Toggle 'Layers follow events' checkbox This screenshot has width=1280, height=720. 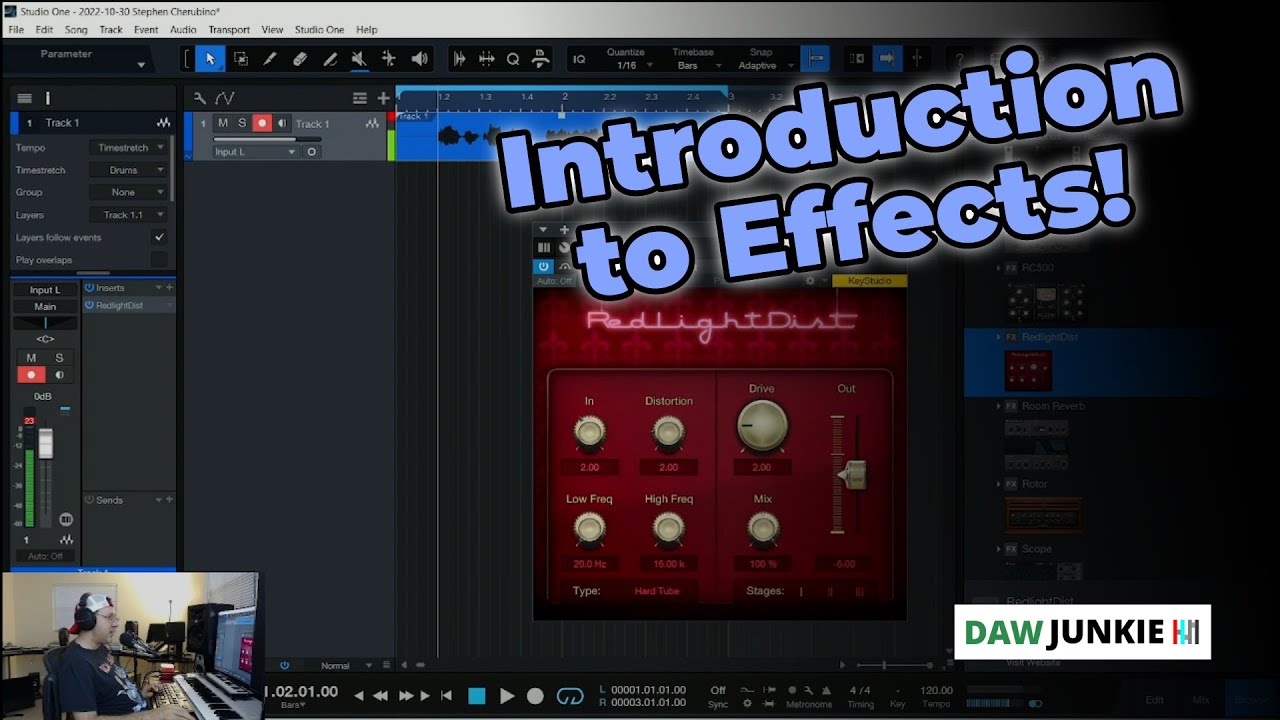pos(159,237)
